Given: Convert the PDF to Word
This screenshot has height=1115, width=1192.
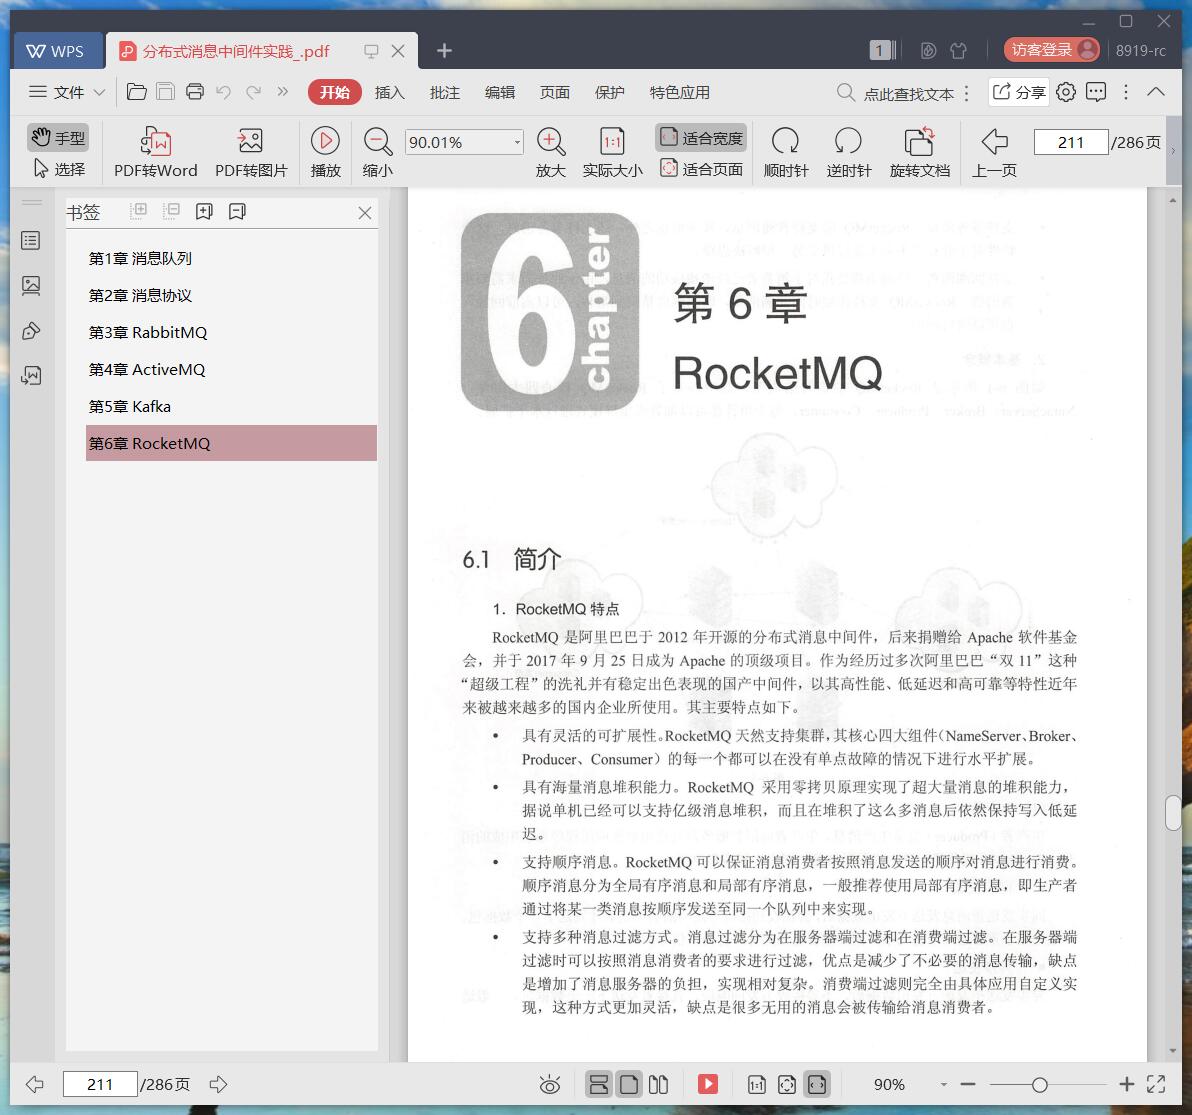Looking at the screenshot, I should click(156, 152).
